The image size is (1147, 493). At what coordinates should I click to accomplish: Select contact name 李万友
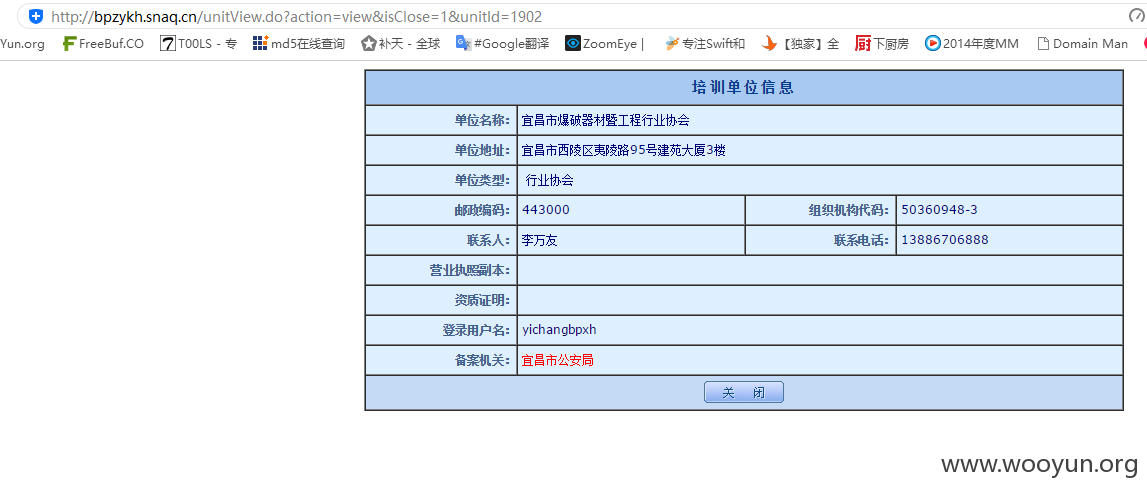tap(540, 240)
